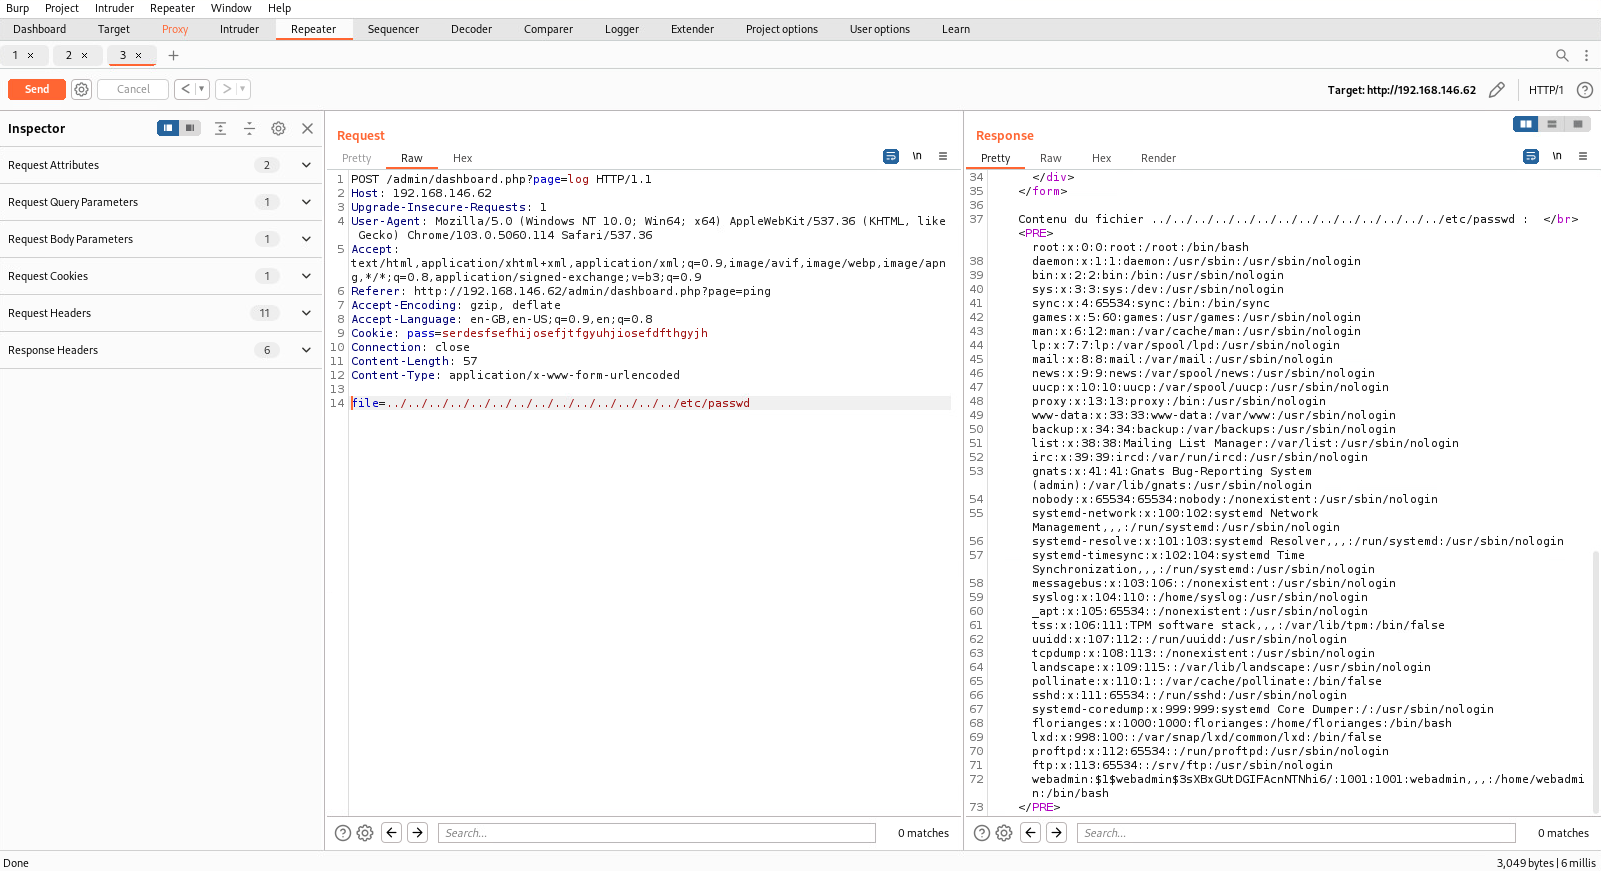Previous match arrow in Response search
This screenshot has width=1601, height=871.
pyautogui.click(x=1031, y=832)
